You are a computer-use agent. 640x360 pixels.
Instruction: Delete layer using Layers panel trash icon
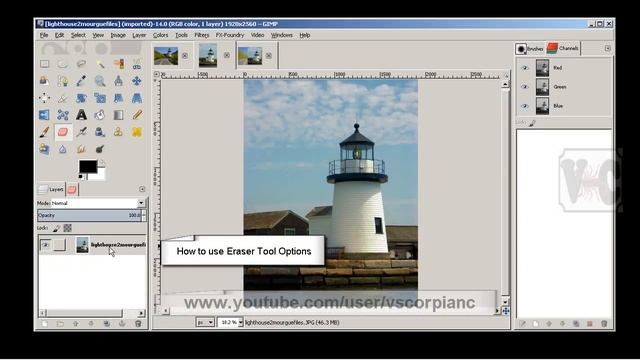tap(138, 324)
